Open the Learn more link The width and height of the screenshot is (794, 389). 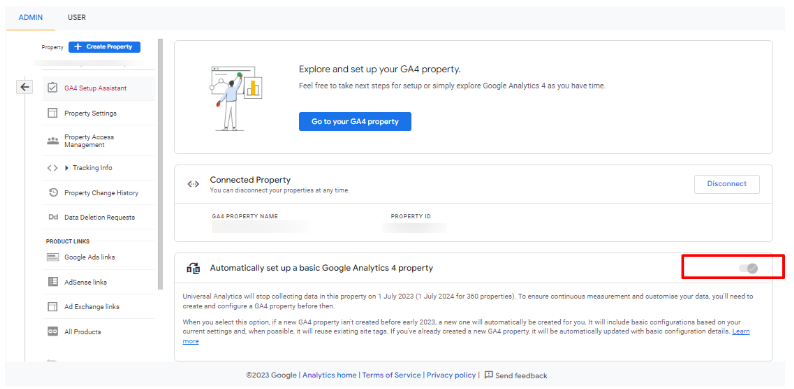pyautogui.click(x=740, y=331)
